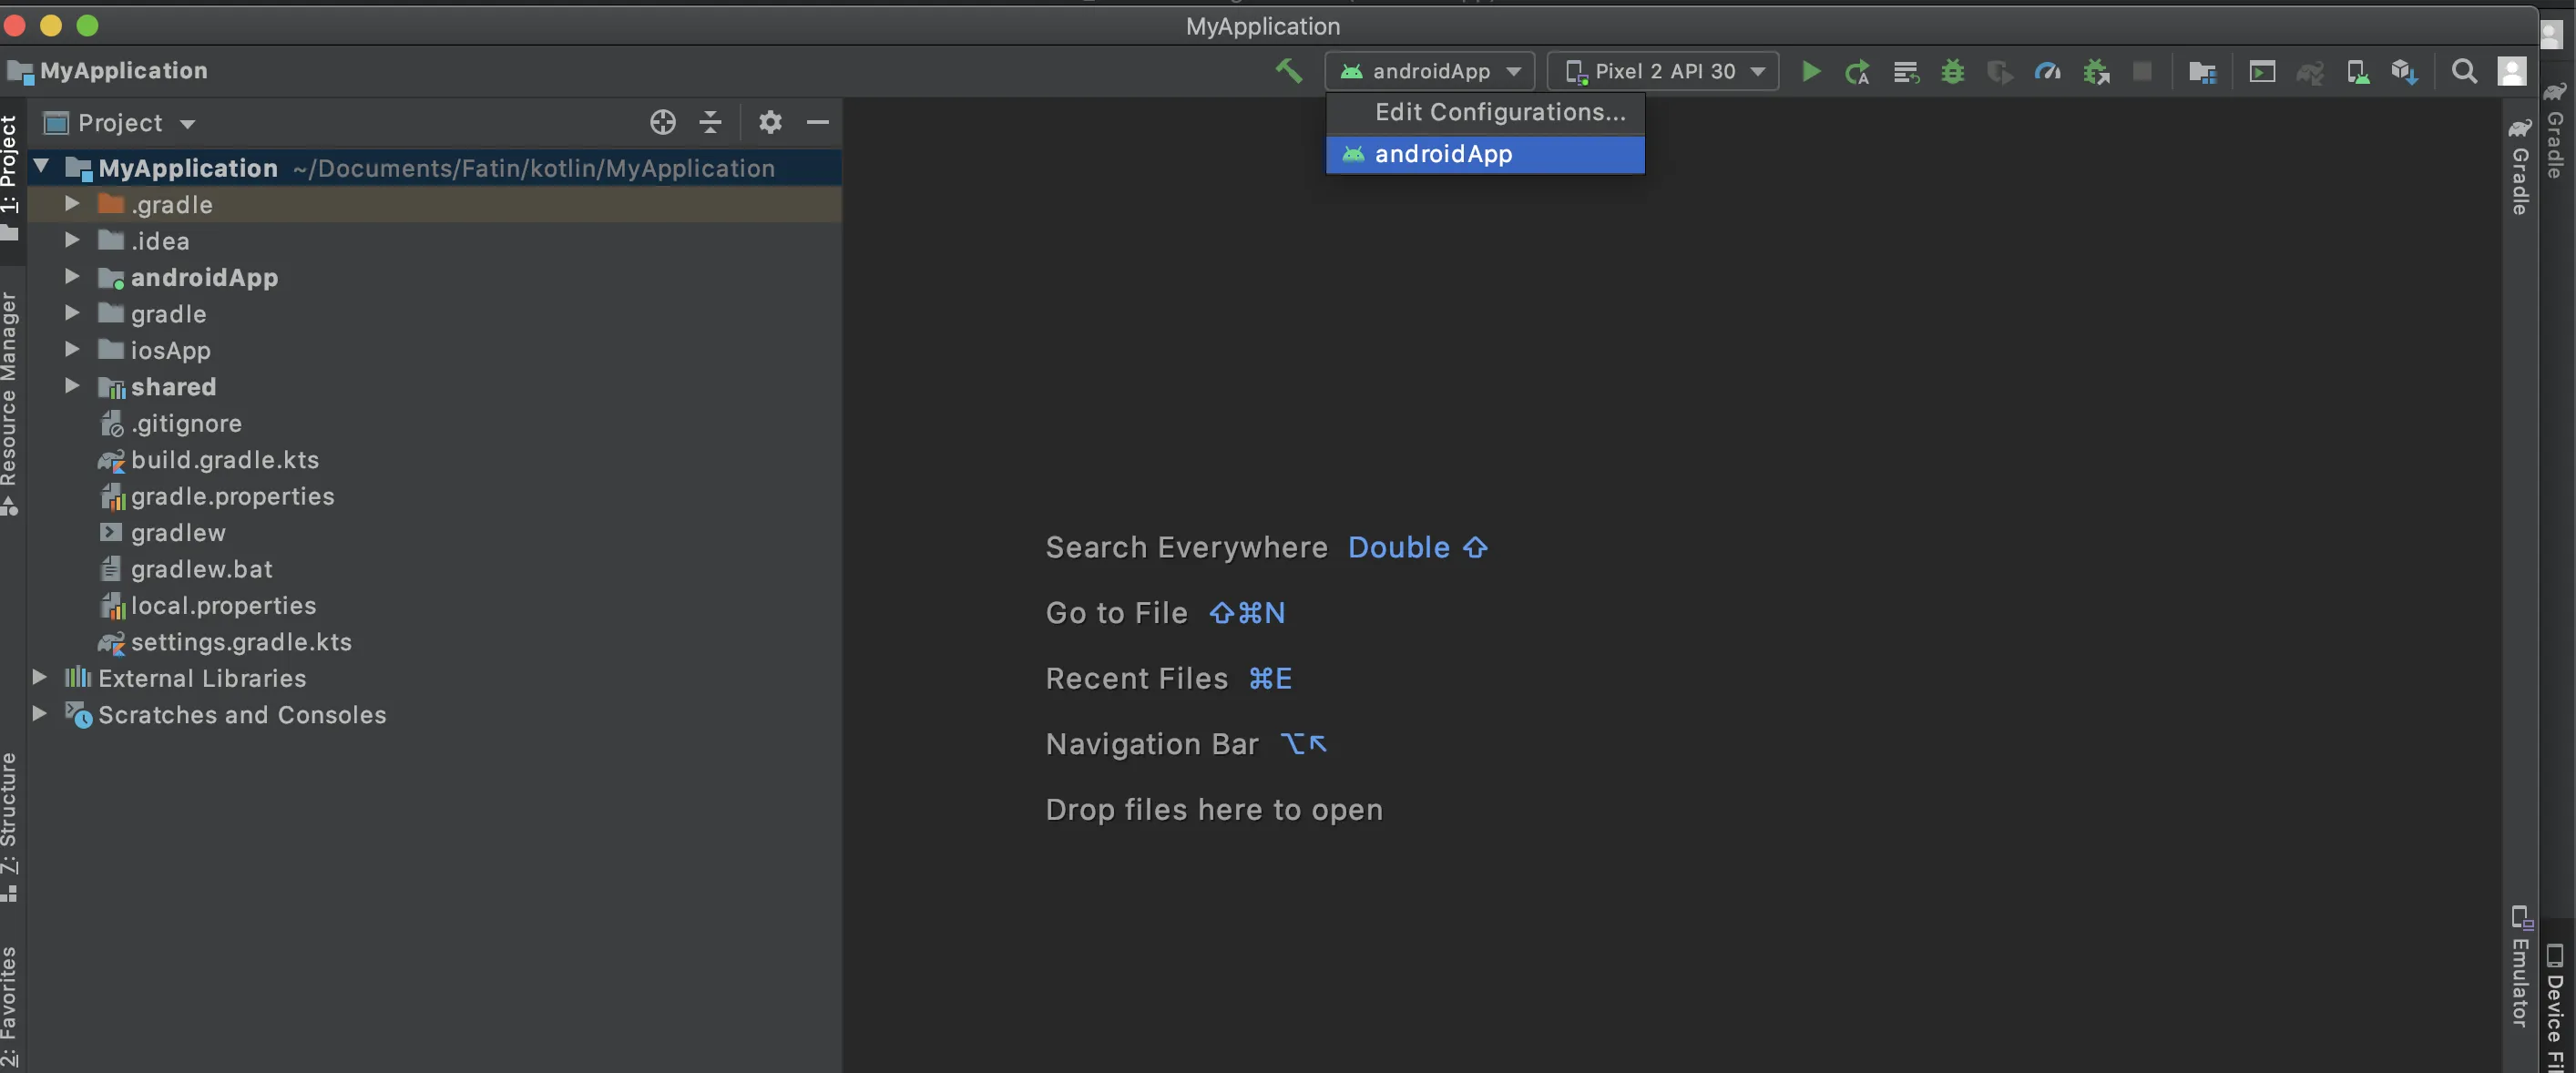Viewport: 2576px width, 1073px height.
Task: Click the Search Everywhere magnifier icon
Action: coord(2464,71)
